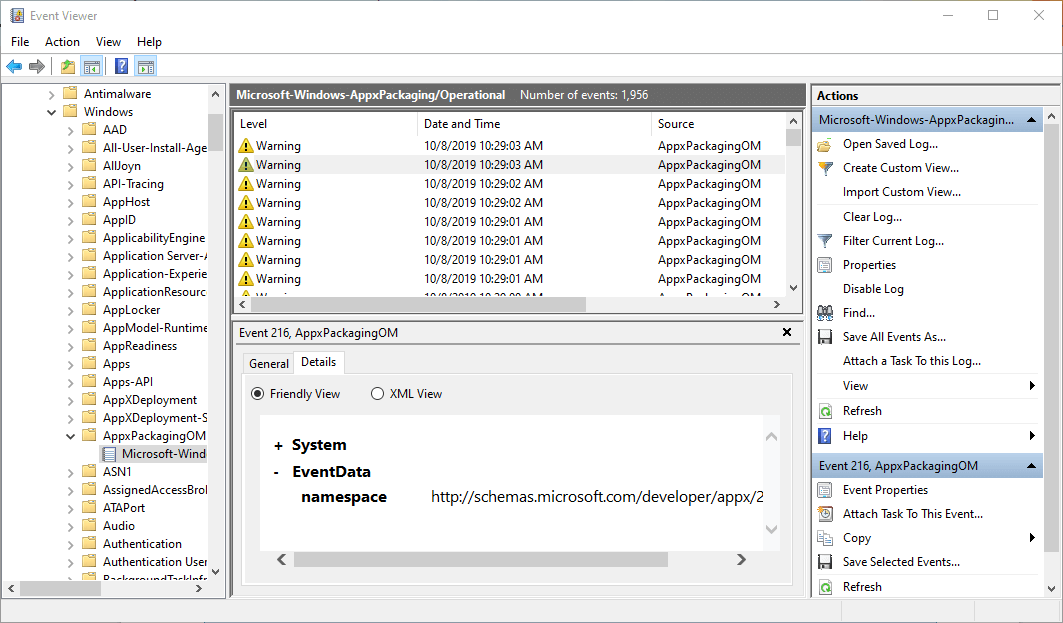This screenshot has width=1063, height=623.
Task: Select the Friendly View radio button
Action: tap(257, 394)
